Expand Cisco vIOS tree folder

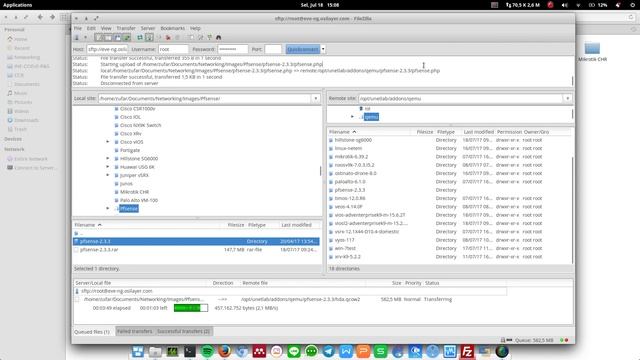point(108,142)
